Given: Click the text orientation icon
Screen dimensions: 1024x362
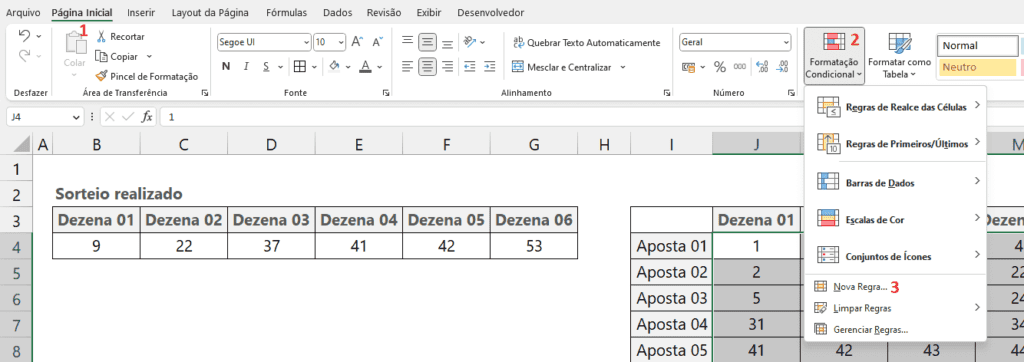Looking at the screenshot, I should click(x=470, y=42).
